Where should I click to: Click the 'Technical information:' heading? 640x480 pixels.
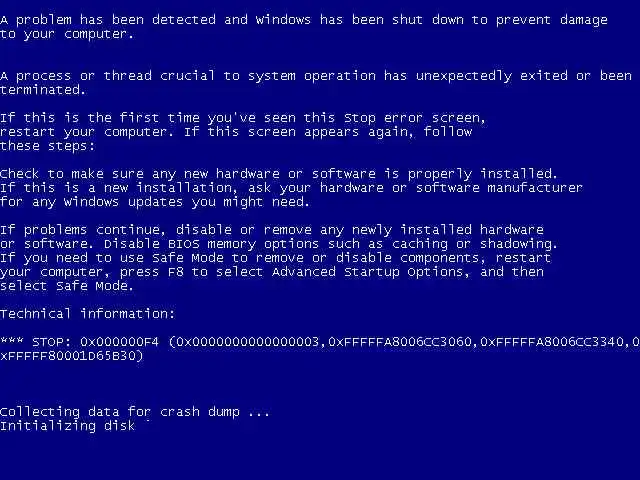point(87,313)
